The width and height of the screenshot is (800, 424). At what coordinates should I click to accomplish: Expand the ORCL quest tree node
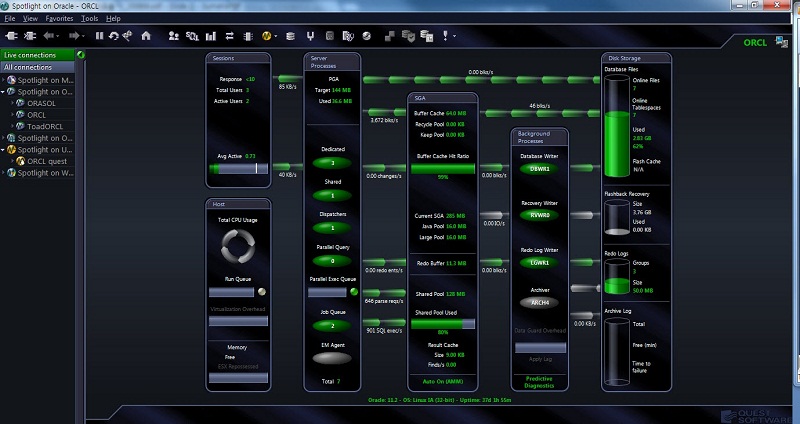click(x=14, y=161)
